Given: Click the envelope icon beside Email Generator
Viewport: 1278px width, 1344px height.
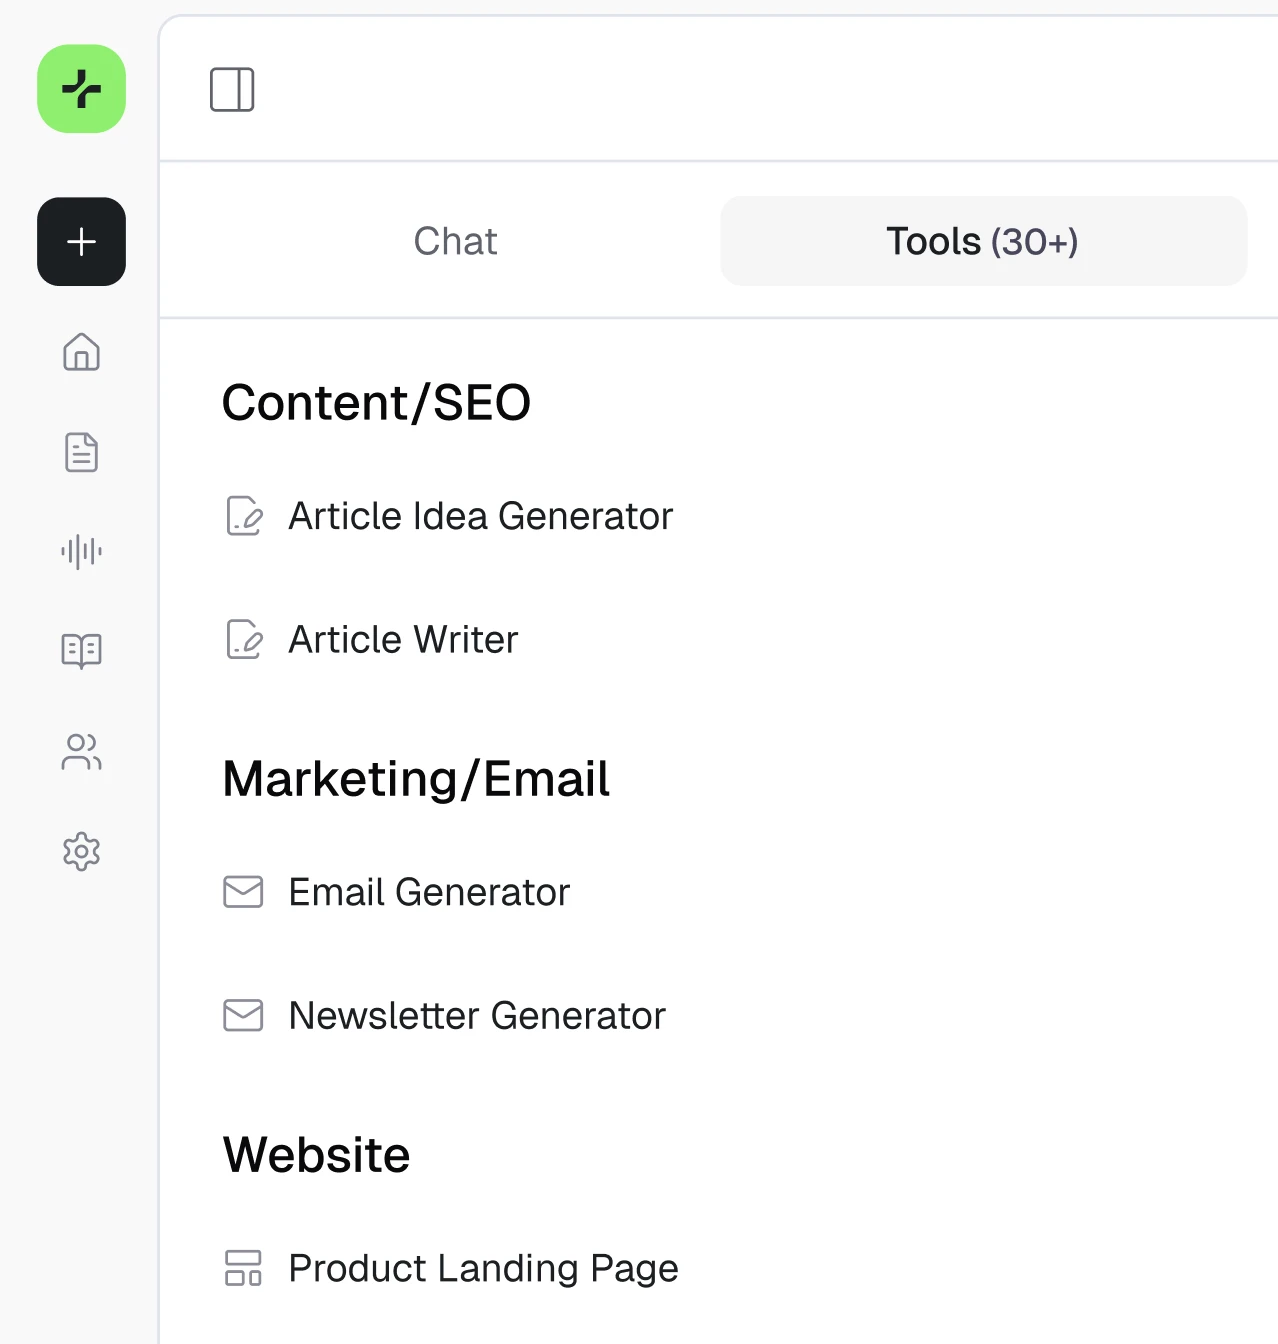Looking at the screenshot, I should pos(243,892).
